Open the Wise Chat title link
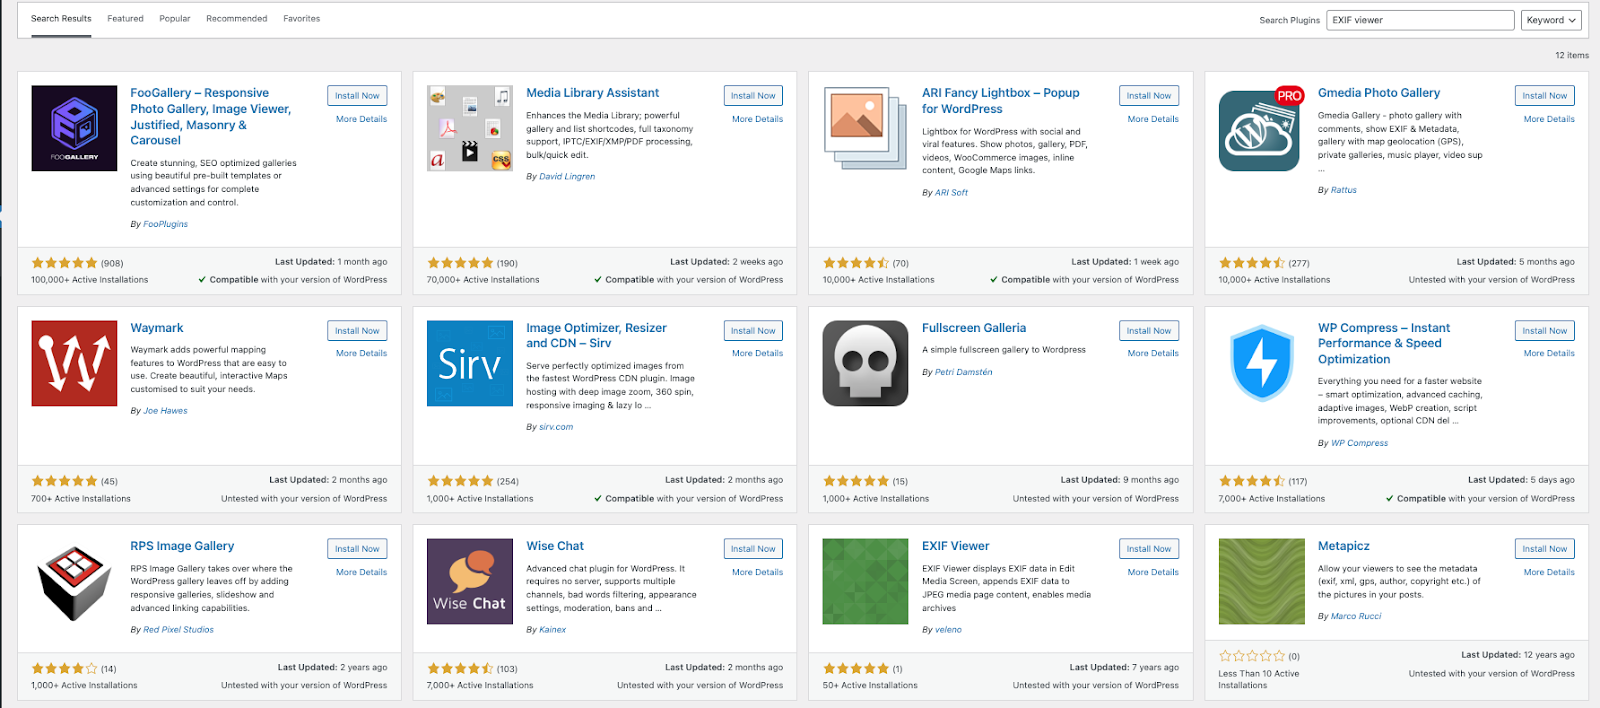The width and height of the screenshot is (1600, 708). coord(555,546)
